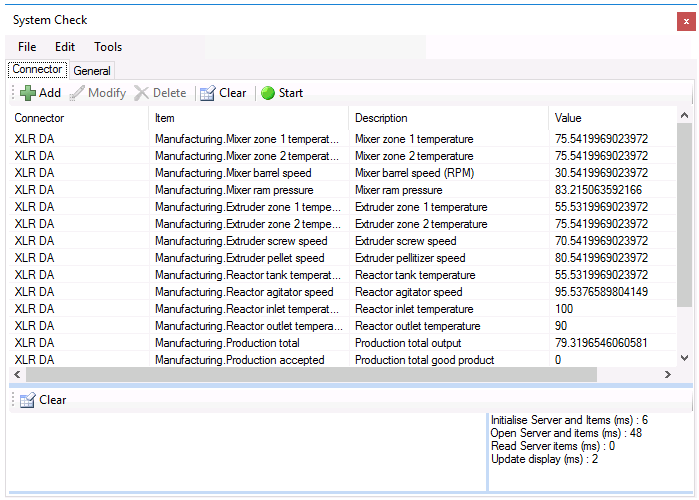Click the vertical scrollbar down arrow
699x500 pixels.
tap(684, 357)
